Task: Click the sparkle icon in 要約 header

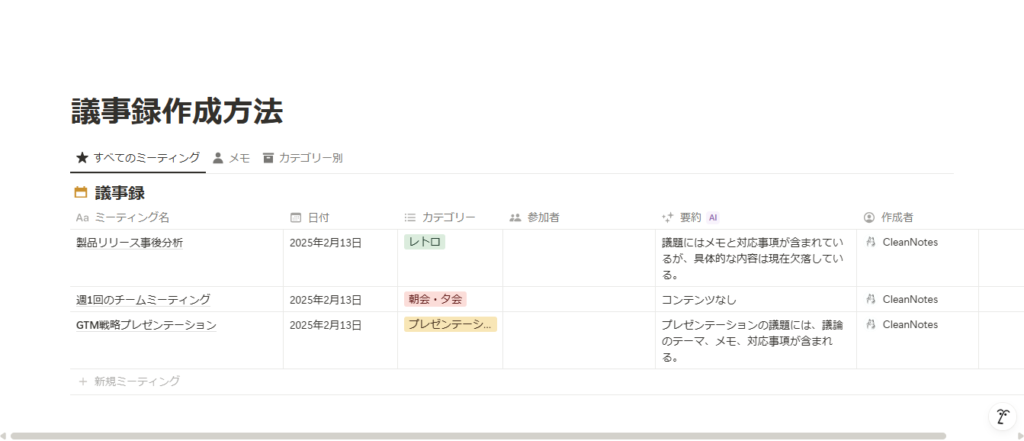Action: [x=667, y=218]
